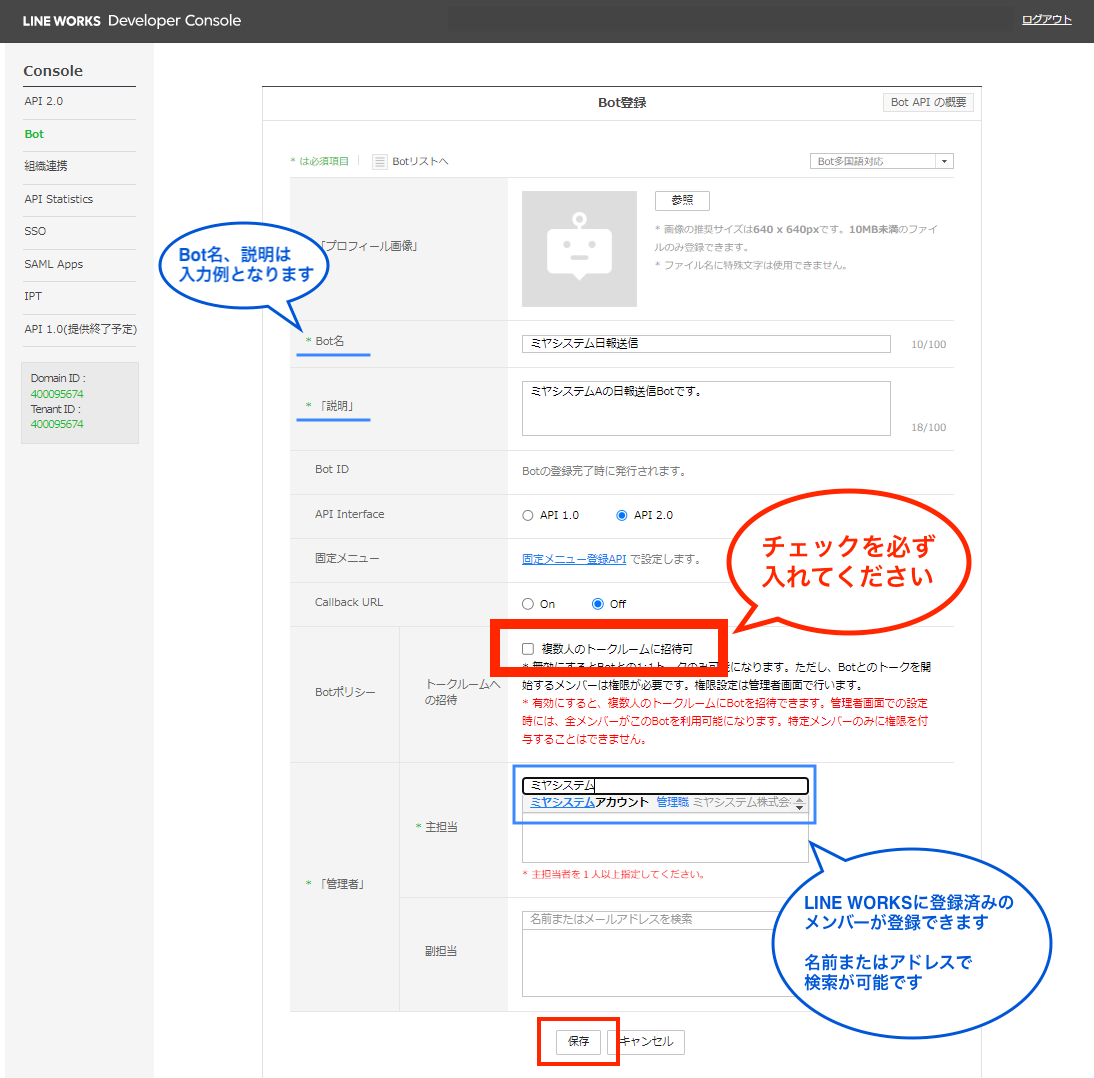
Task: Set Callback URL to Off
Action: click(x=598, y=604)
